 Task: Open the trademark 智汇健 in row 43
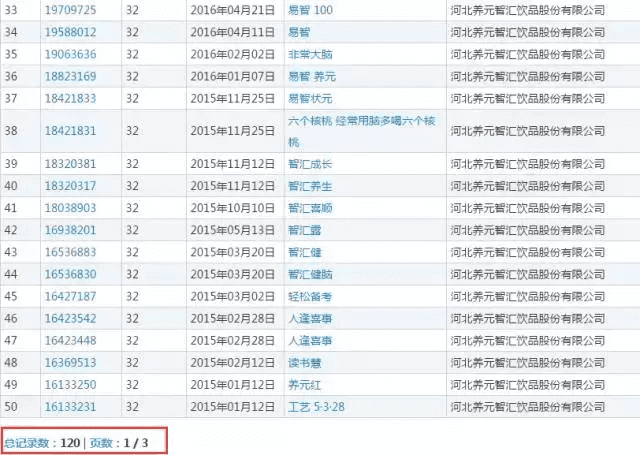[304, 252]
